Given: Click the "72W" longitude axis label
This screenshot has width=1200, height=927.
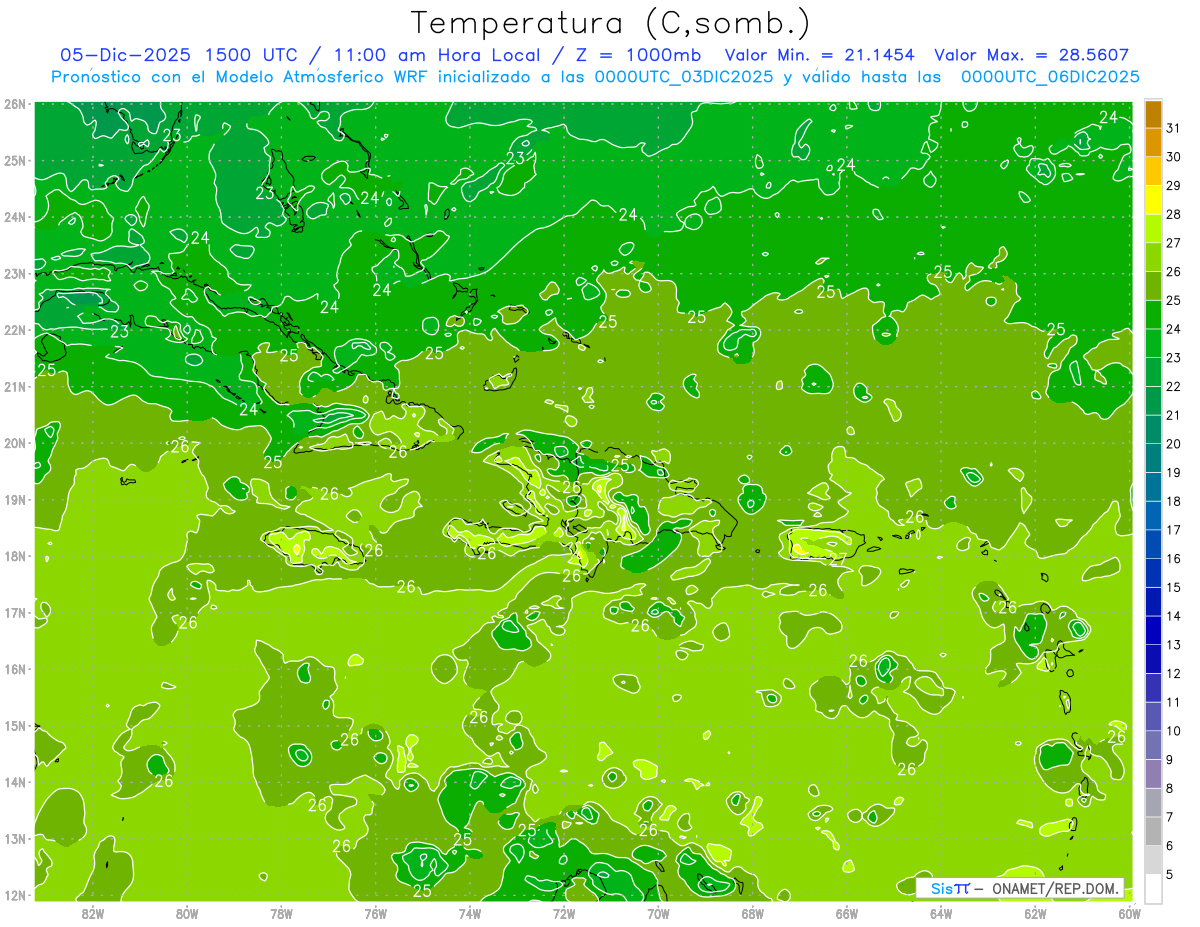Looking at the screenshot, I should pyautogui.click(x=564, y=913).
